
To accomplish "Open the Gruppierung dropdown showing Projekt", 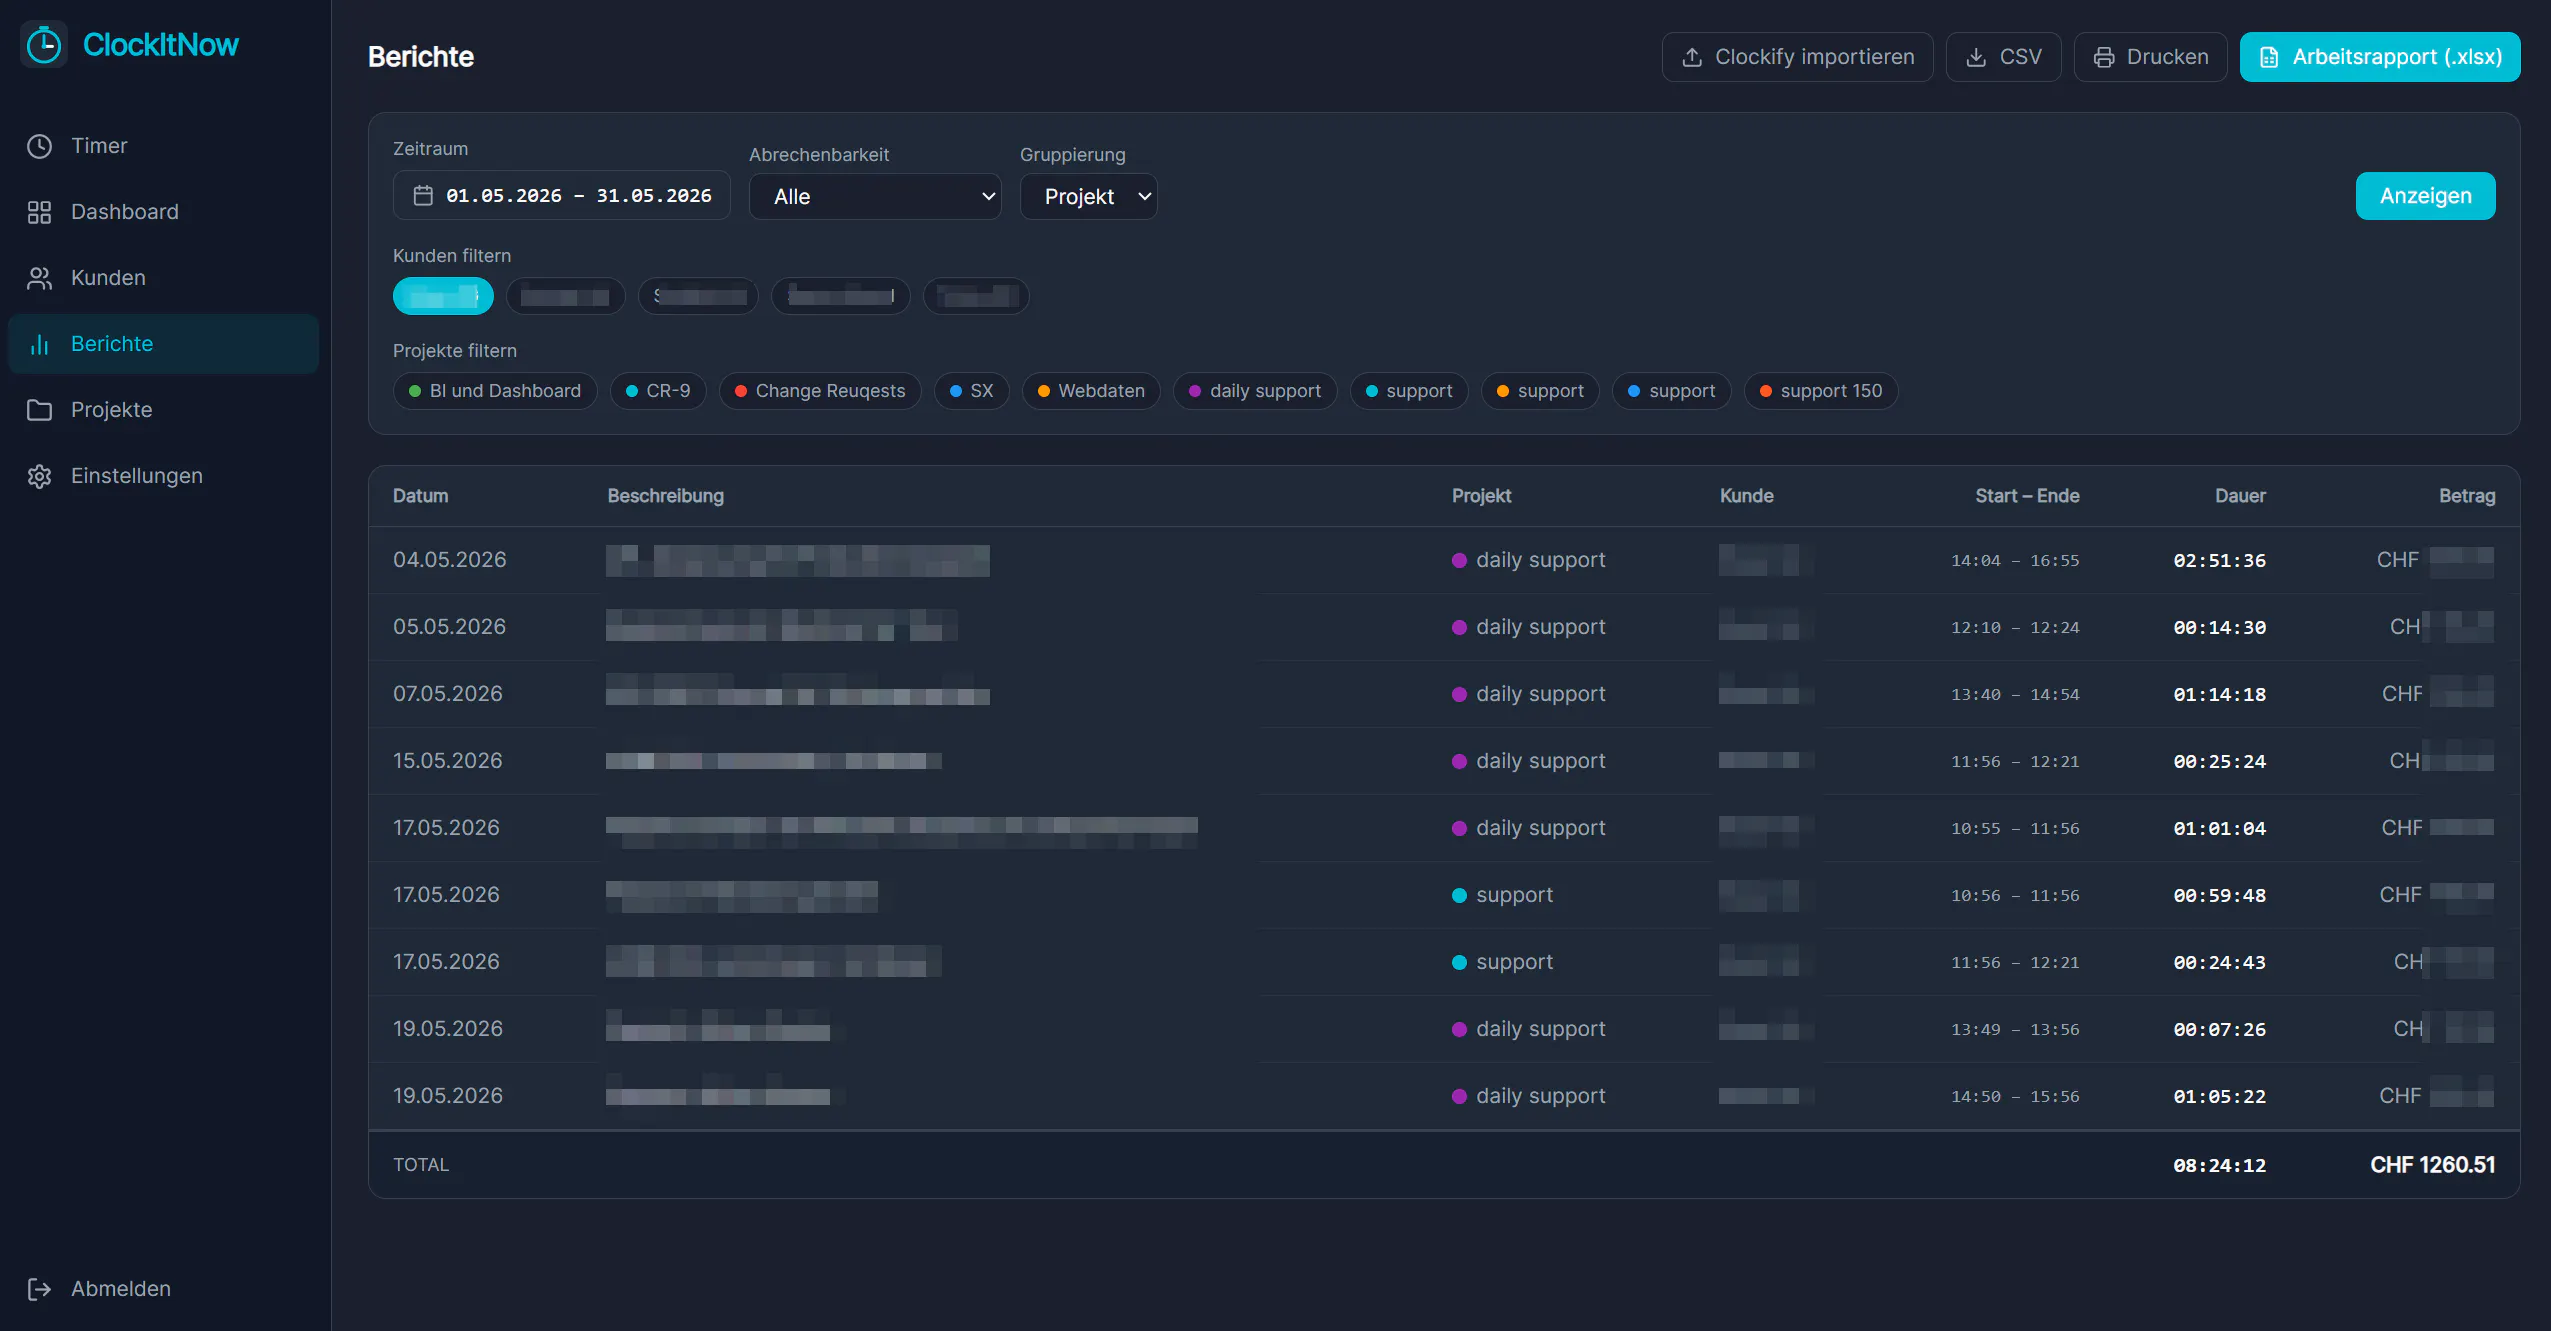I will [x=1088, y=197].
